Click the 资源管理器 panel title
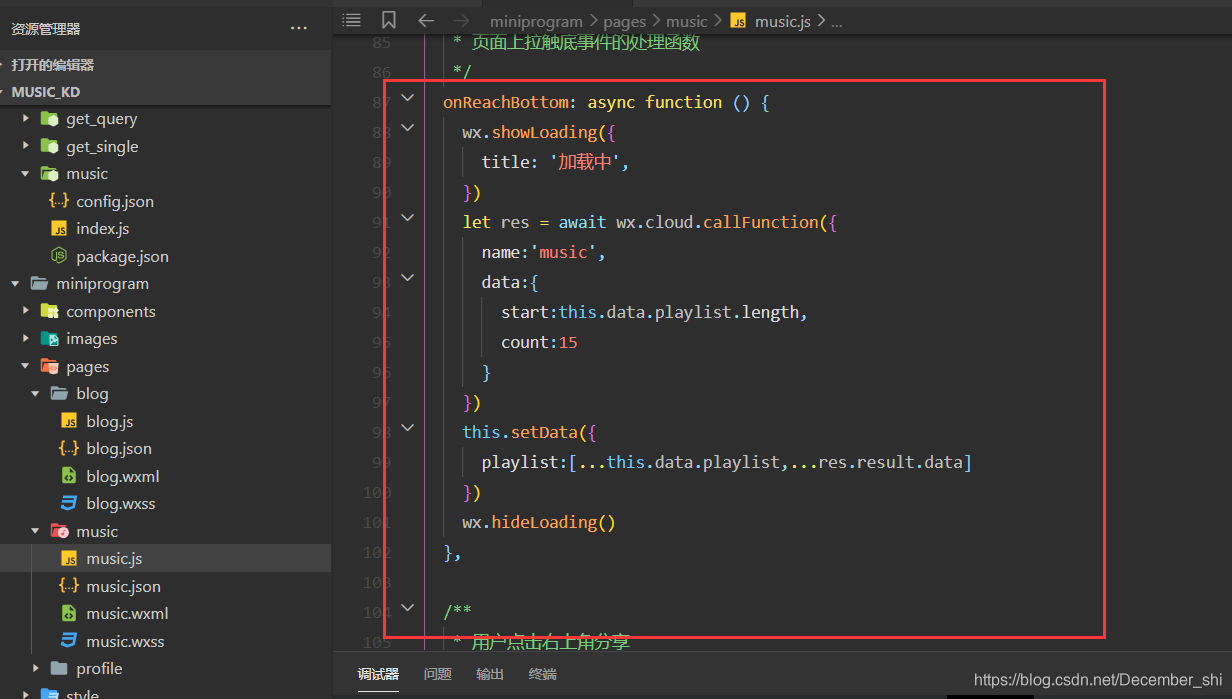The image size is (1232, 699). pyautogui.click(x=46, y=29)
